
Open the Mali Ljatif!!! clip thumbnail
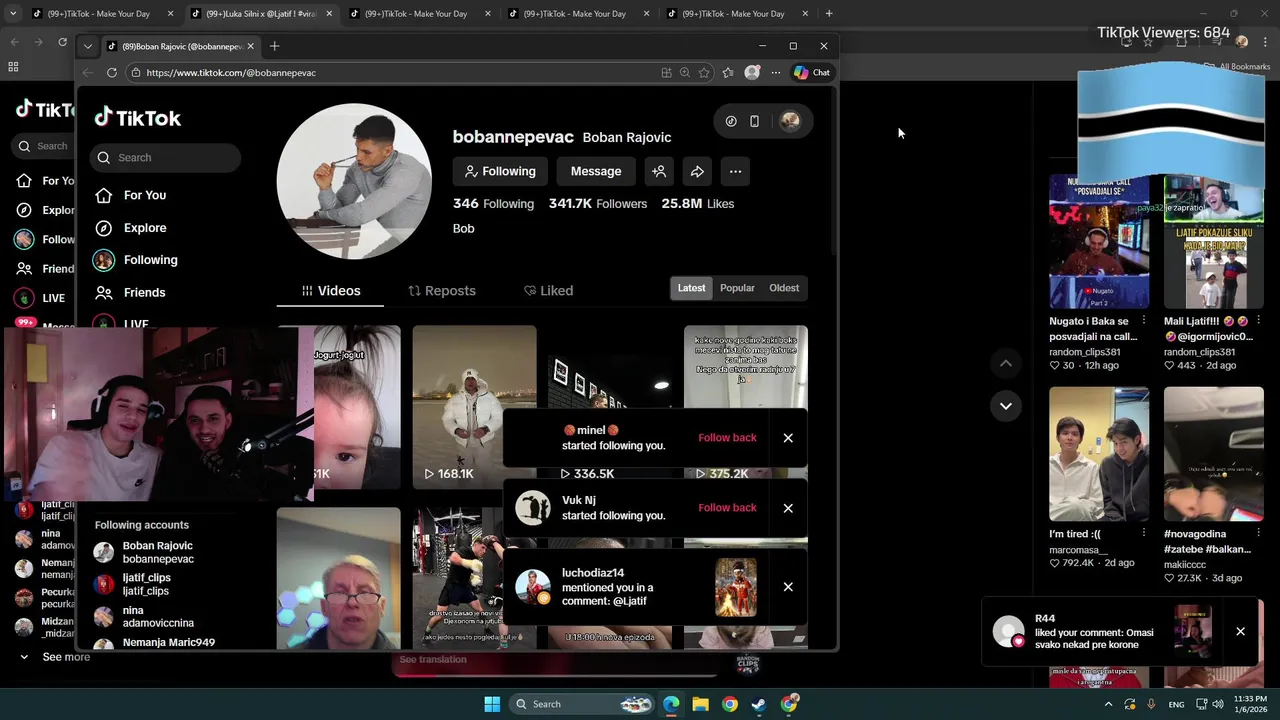click(x=1213, y=243)
